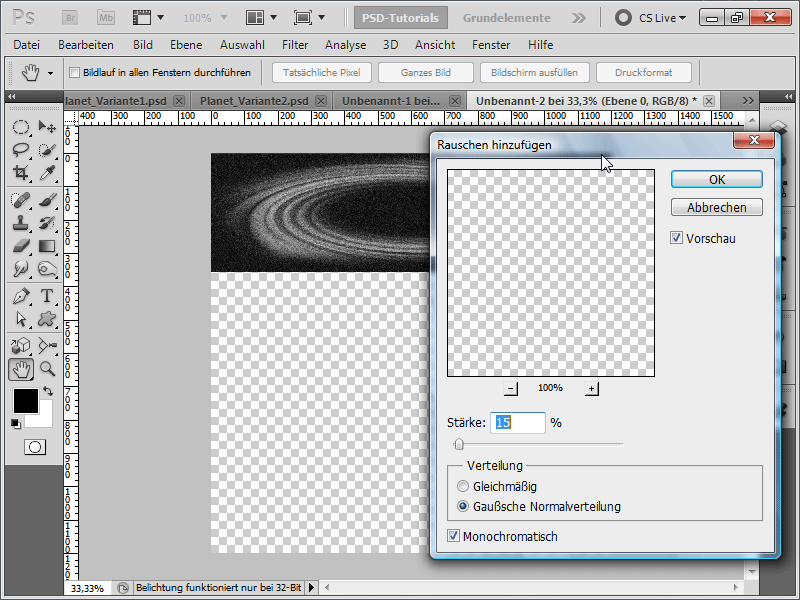This screenshot has height=600, width=800.
Task: Select the Sponge tool
Action: (x=47, y=269)
